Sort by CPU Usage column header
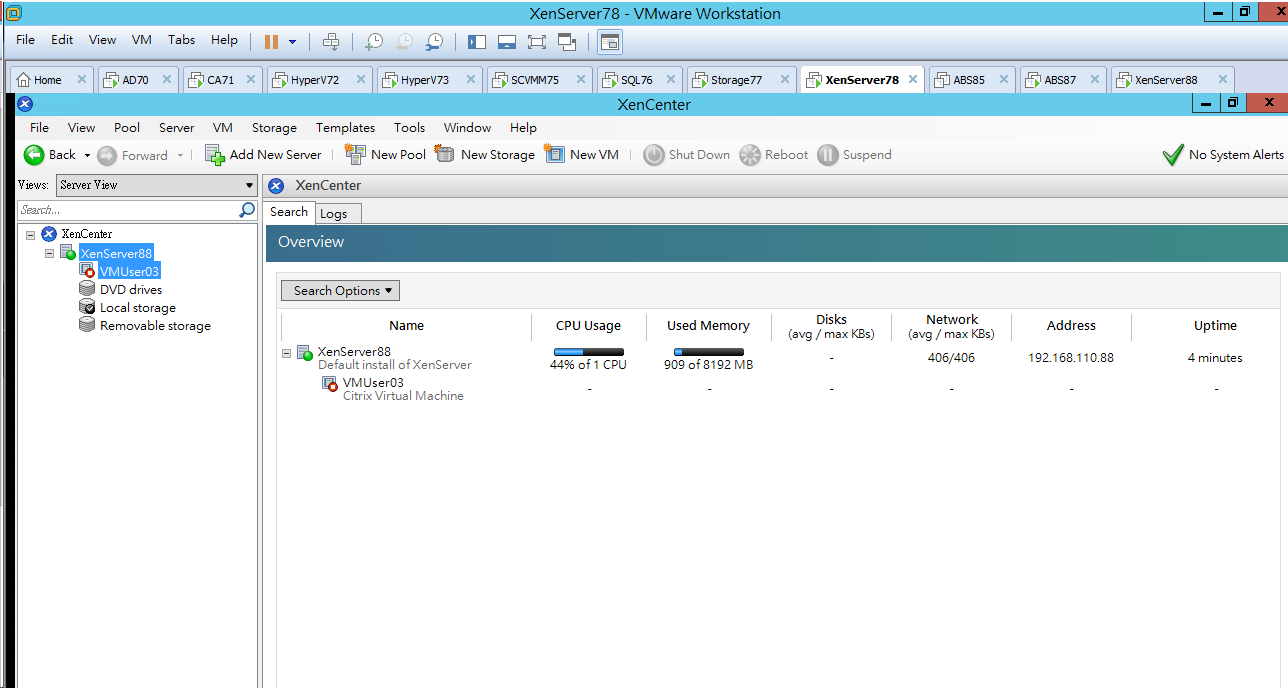This screenshot has height=688, width=1288. tap(589, 326)
